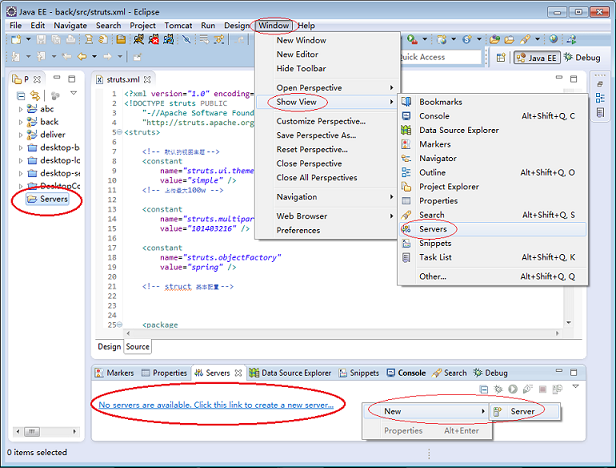Select Servers in the Show View submenu

pyautogui.click(x=493, y=229)
